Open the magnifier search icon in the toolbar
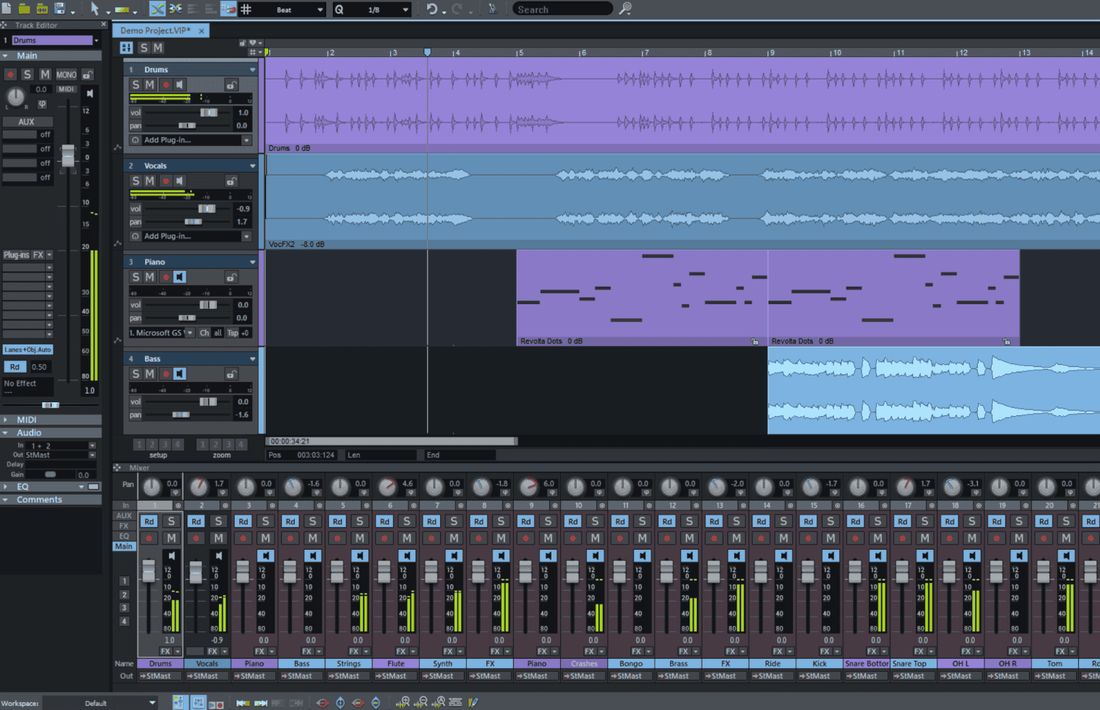This screenshot has width=1100, height=710. click(x=623, y=8)
